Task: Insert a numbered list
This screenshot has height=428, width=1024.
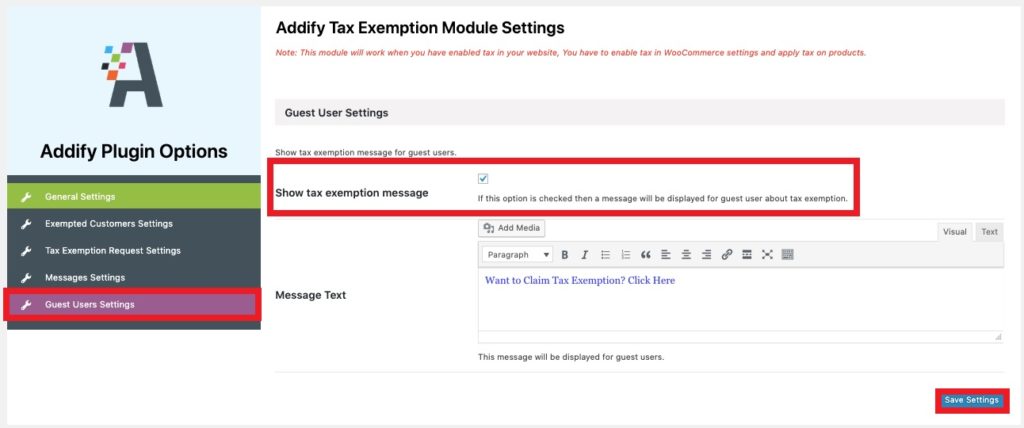Action: pos(626,255)
